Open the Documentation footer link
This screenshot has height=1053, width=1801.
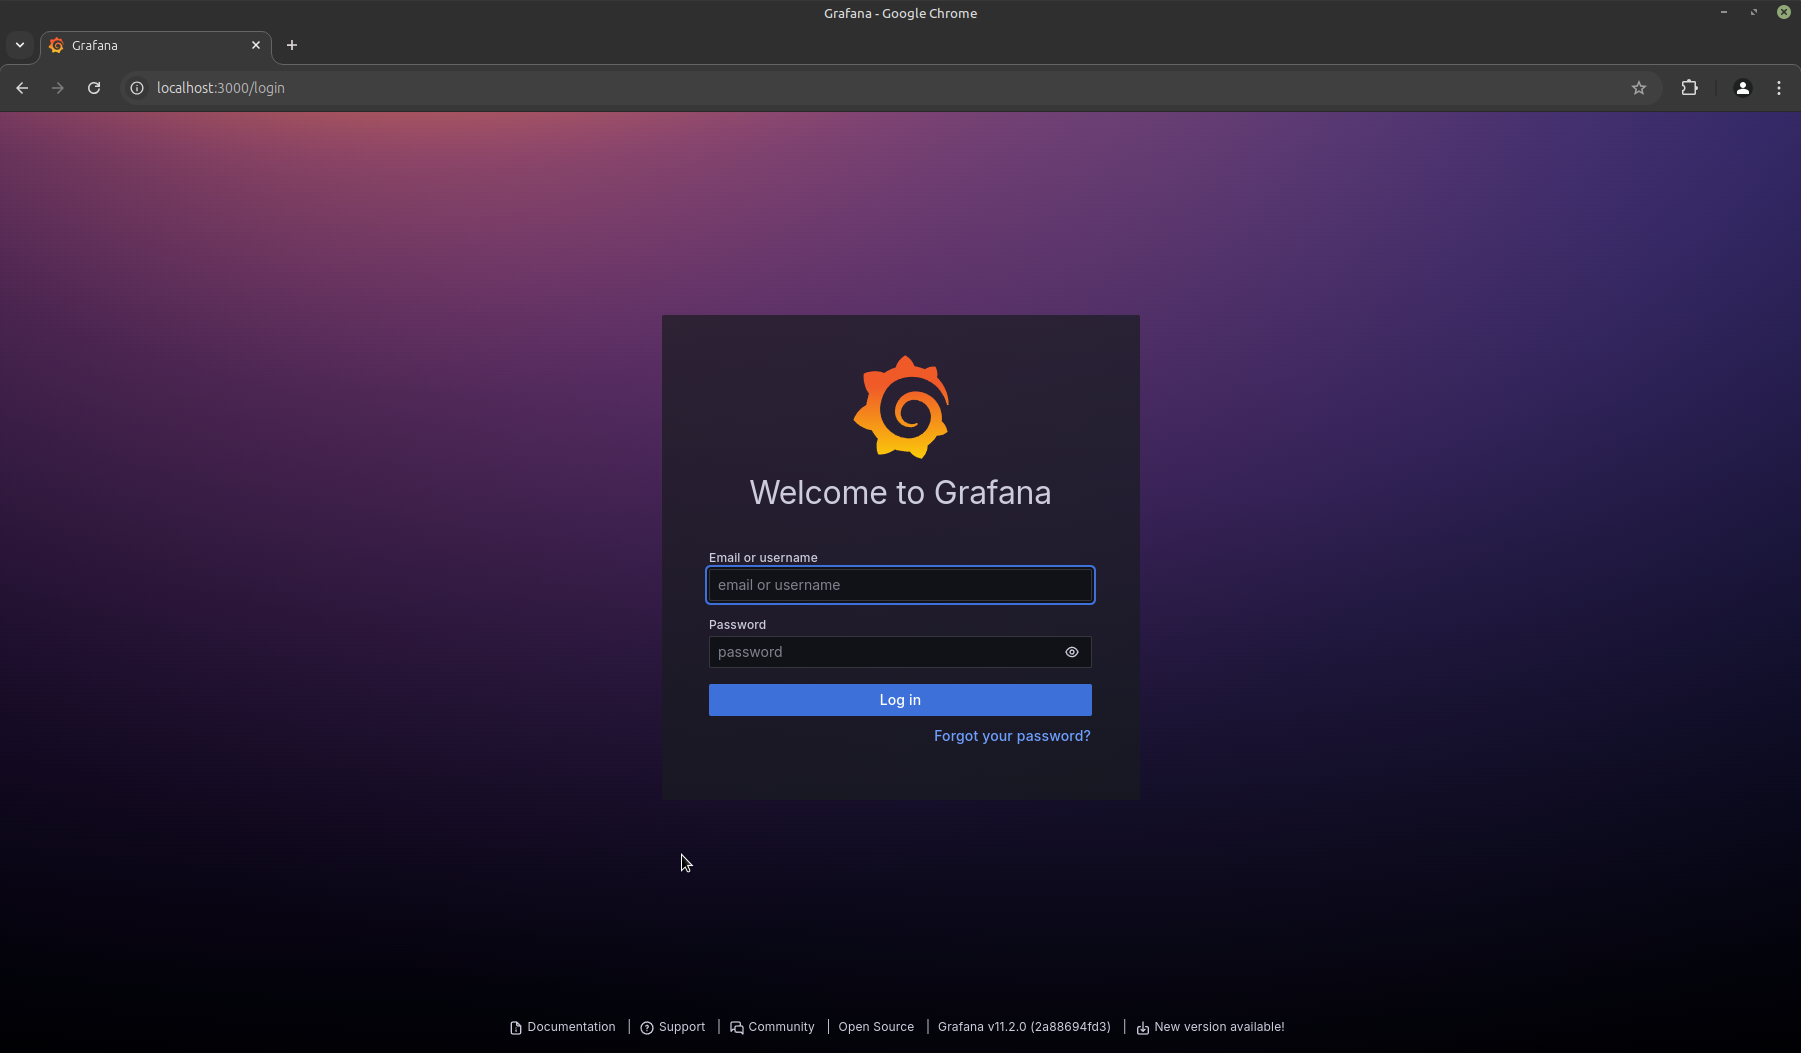point(563,1027)
